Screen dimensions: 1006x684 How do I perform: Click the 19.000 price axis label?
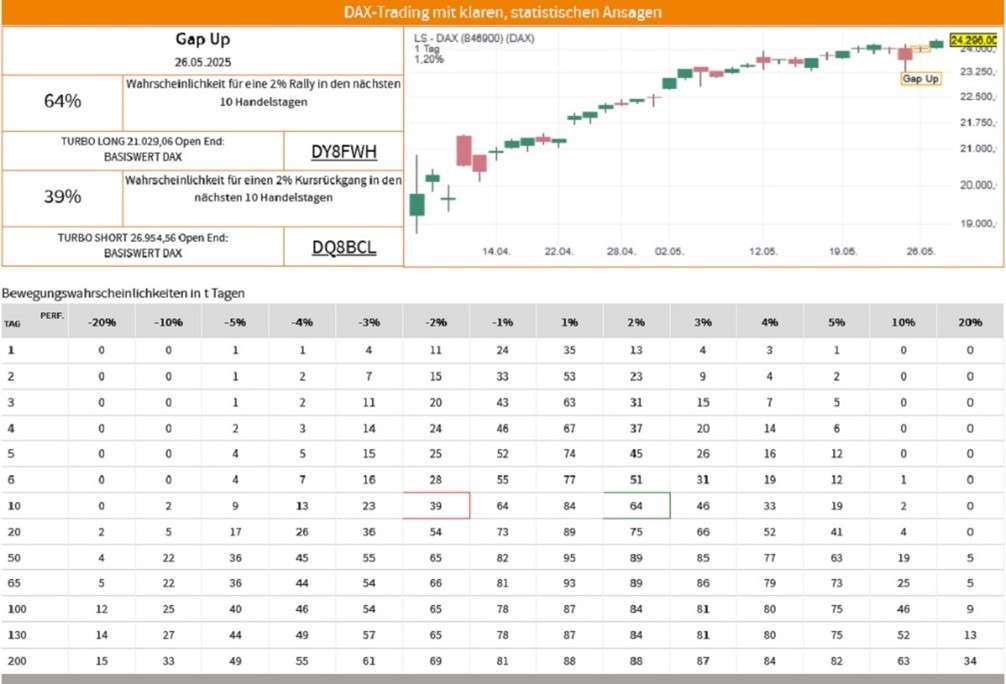point(978,223)
